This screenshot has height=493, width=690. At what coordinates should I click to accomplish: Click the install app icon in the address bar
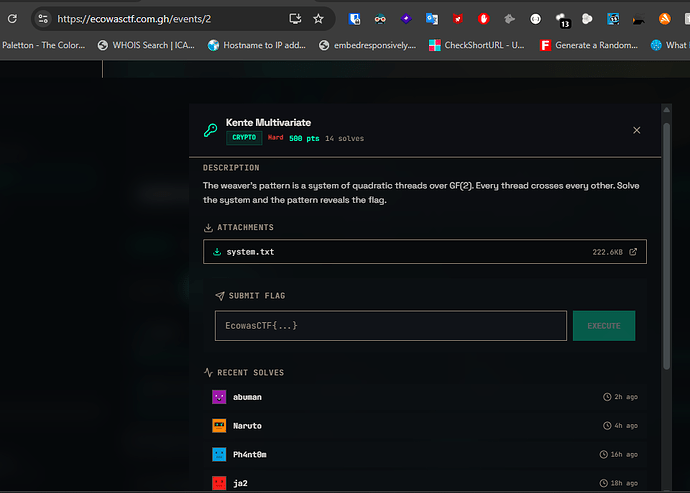coord(295,18)
